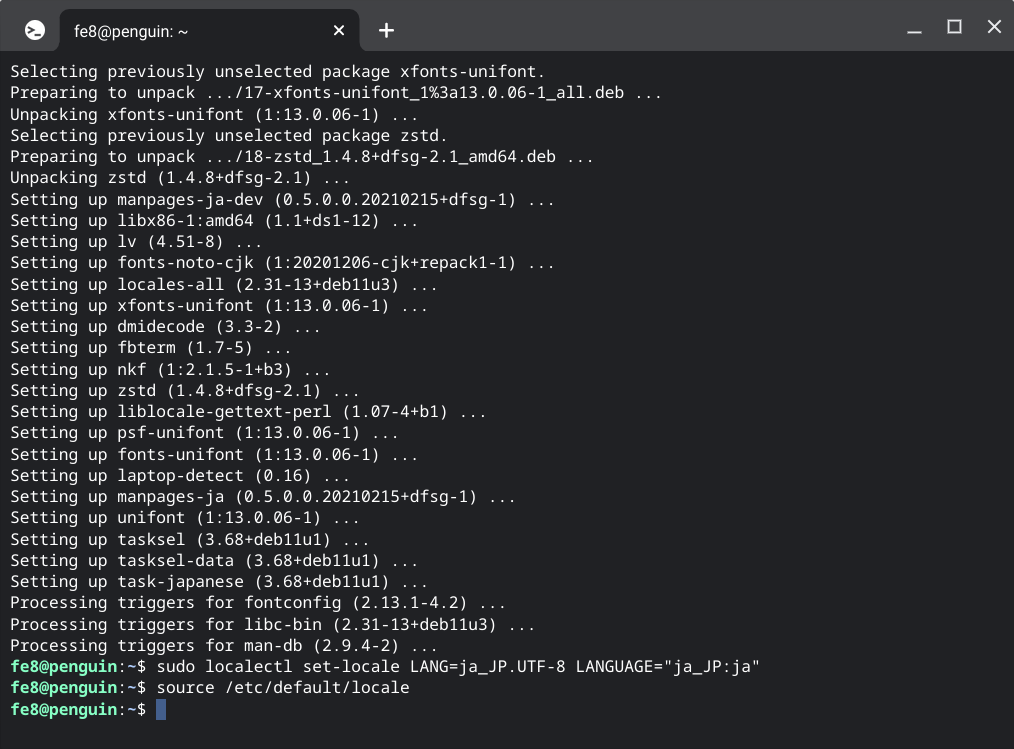The width and height of the screenshot is (1014, 749).
Task: Click the 'Preparing to unpack .../18-zstd' line
Action: coord(302,157)
